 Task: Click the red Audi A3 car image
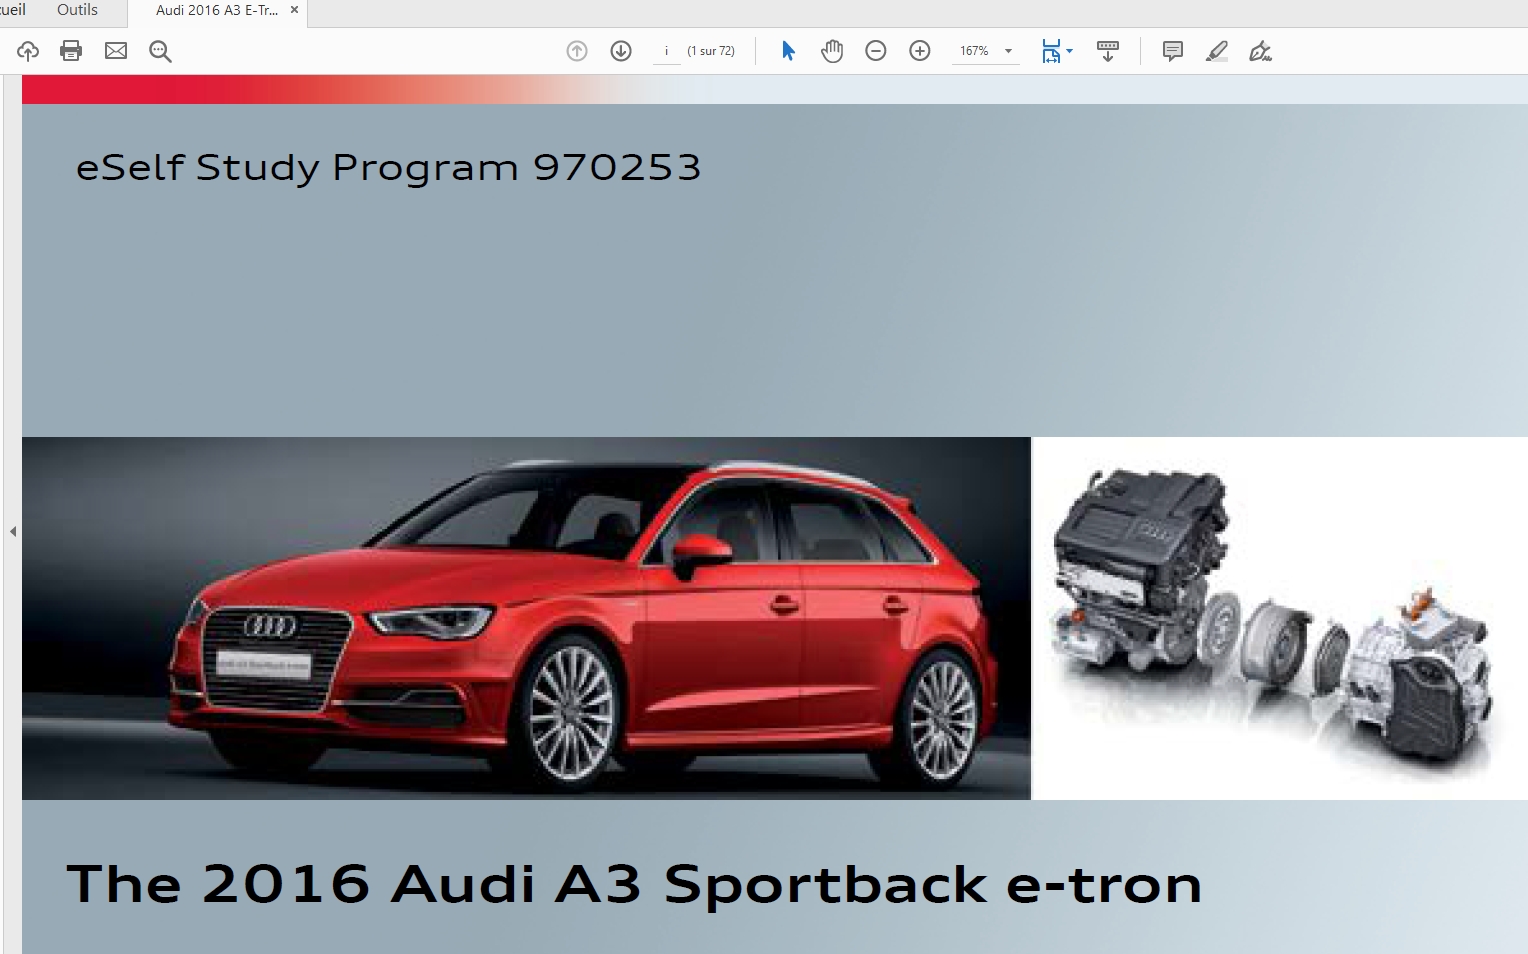[x=526, y=618]
